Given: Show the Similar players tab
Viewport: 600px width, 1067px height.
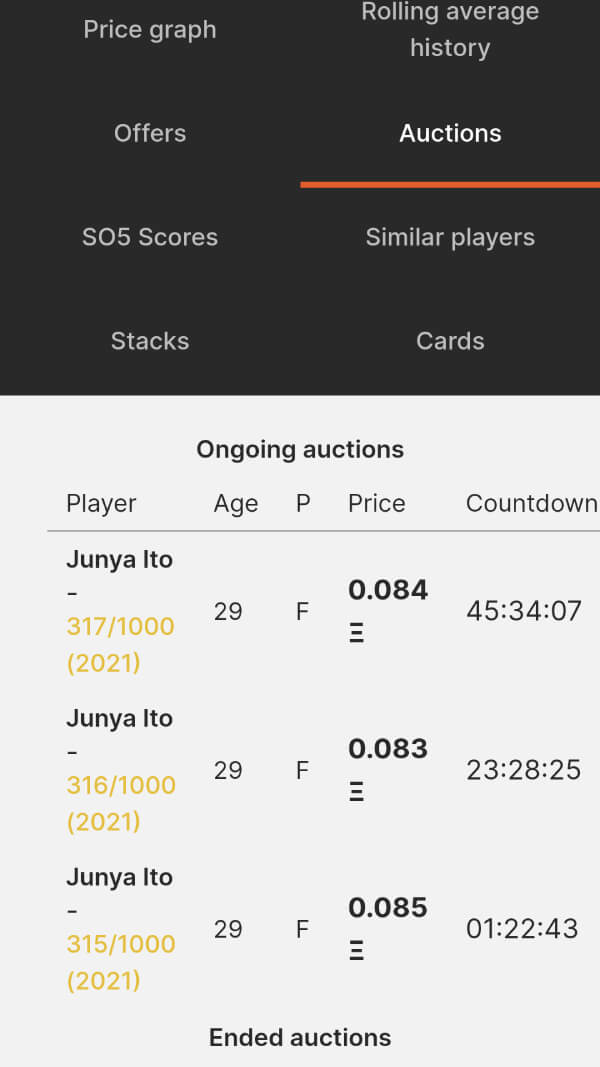Looking at the screenshot, I should [x=450, y=237].
